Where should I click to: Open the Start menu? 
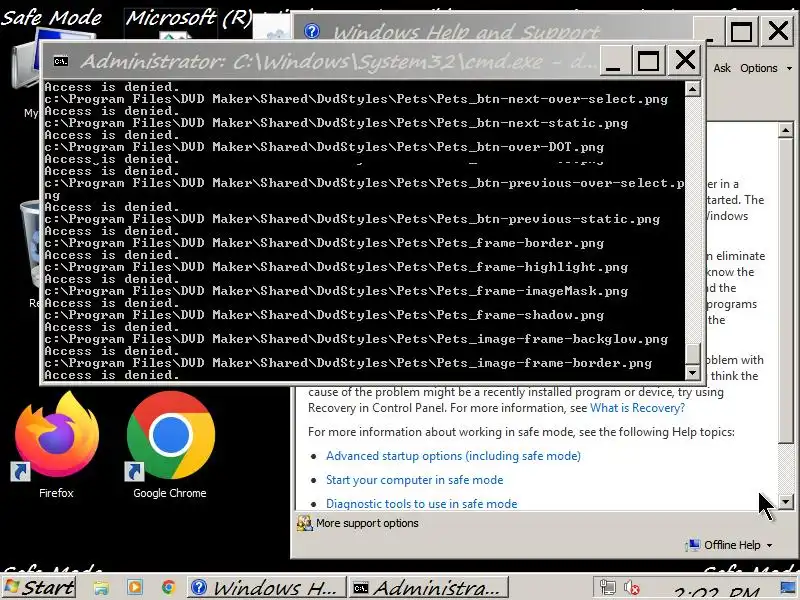tap(39, 587)
